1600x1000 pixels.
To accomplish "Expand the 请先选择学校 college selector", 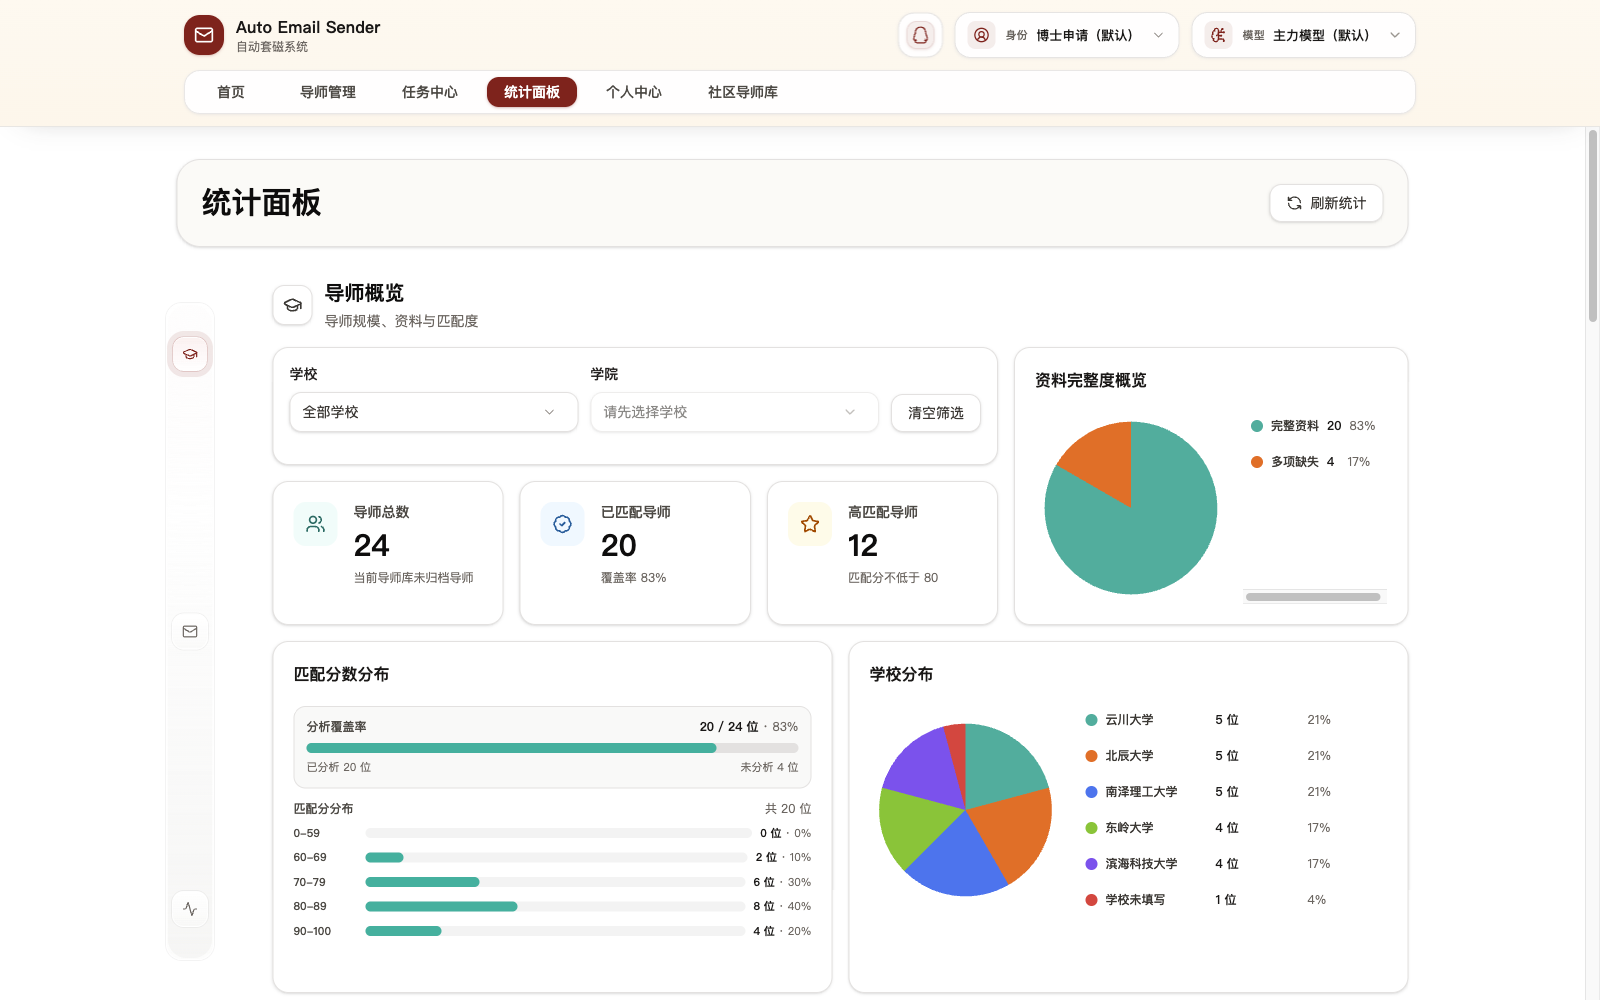I will point(734,412).
